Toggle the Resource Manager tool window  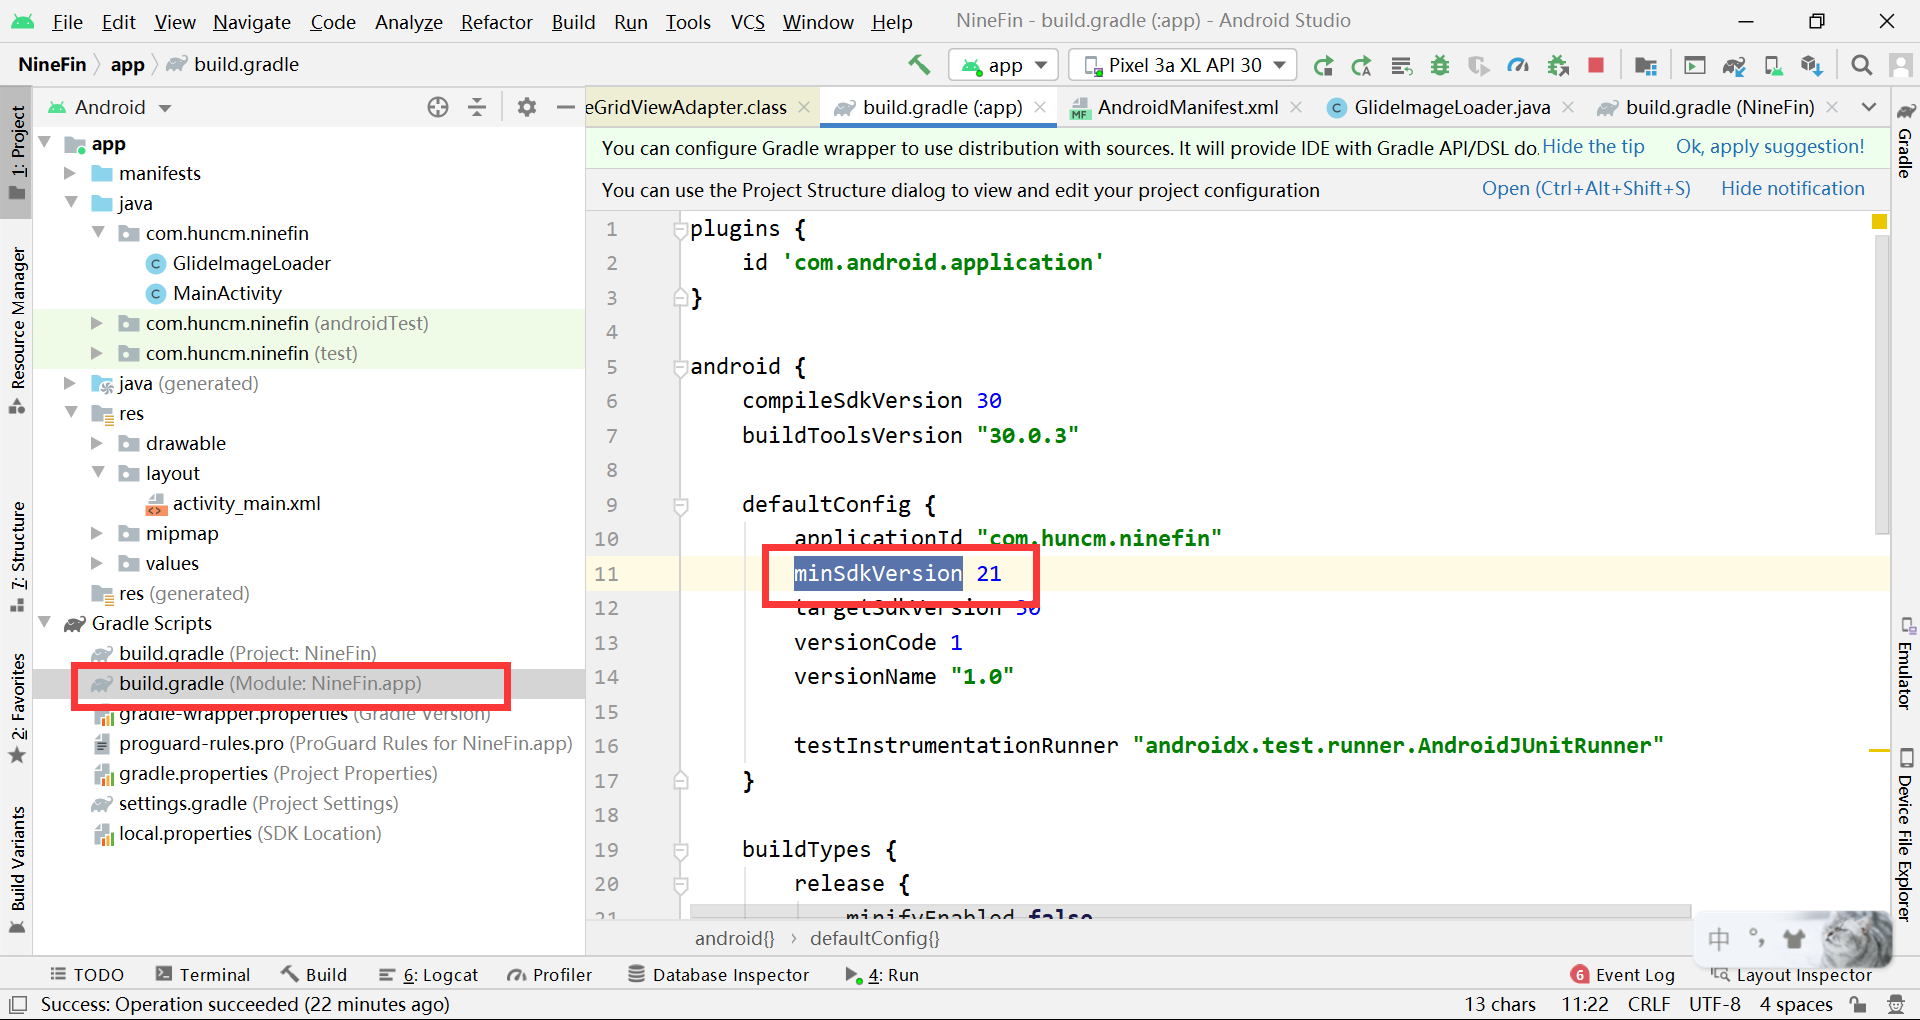click(17, 330)
